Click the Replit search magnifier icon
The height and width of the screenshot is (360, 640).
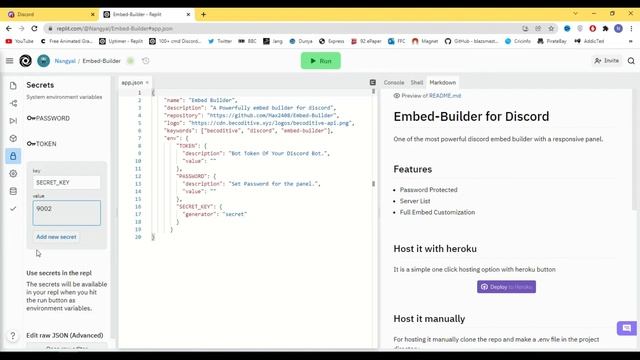tap(631, 61)
